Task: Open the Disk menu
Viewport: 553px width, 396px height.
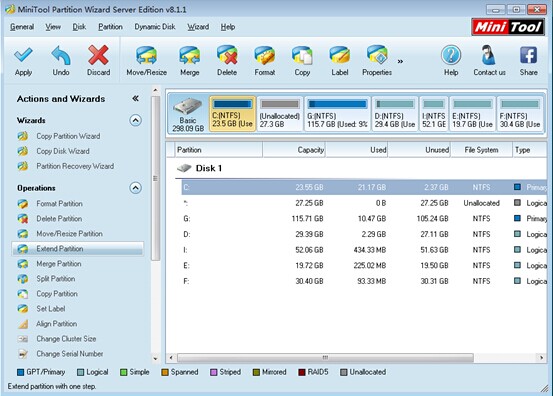Action: click(79, 27)
